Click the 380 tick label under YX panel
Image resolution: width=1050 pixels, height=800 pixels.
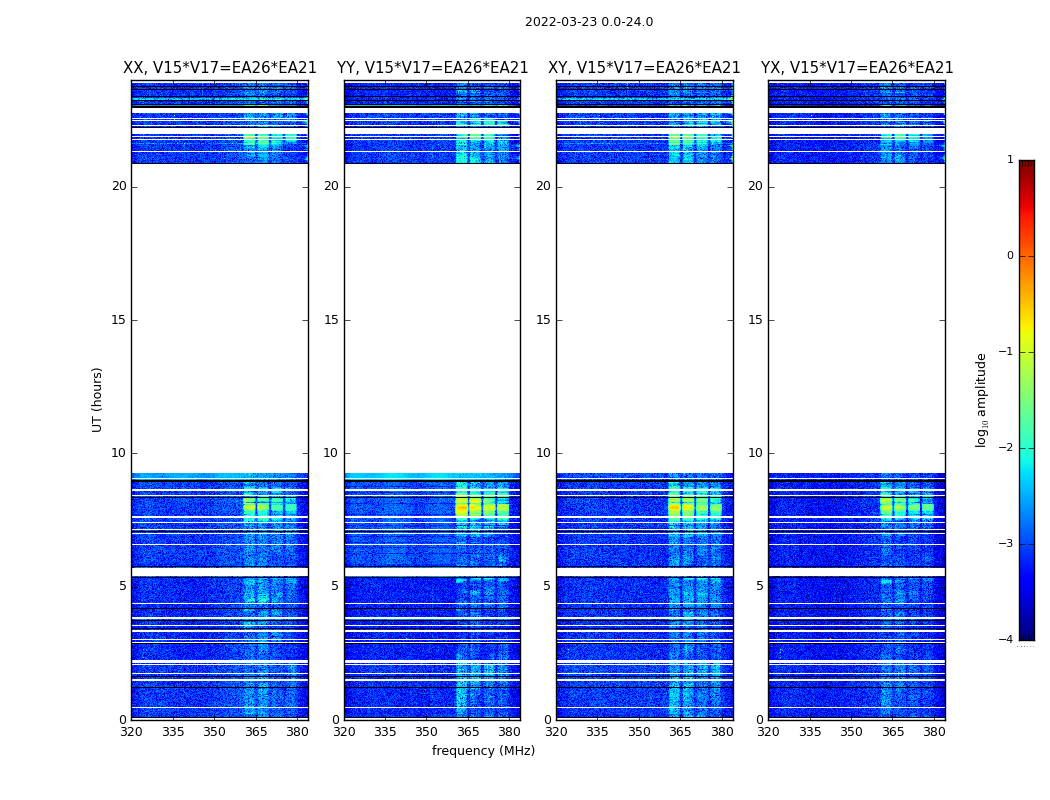tap(934, 732)
